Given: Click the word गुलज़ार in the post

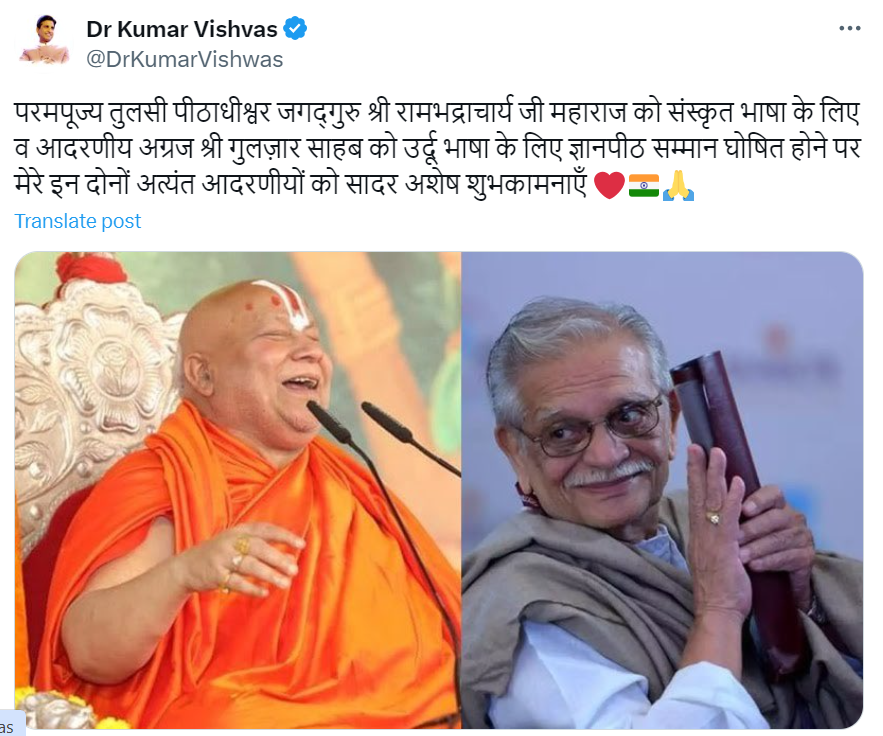Looking at the screenshot, I should point(264,149).
